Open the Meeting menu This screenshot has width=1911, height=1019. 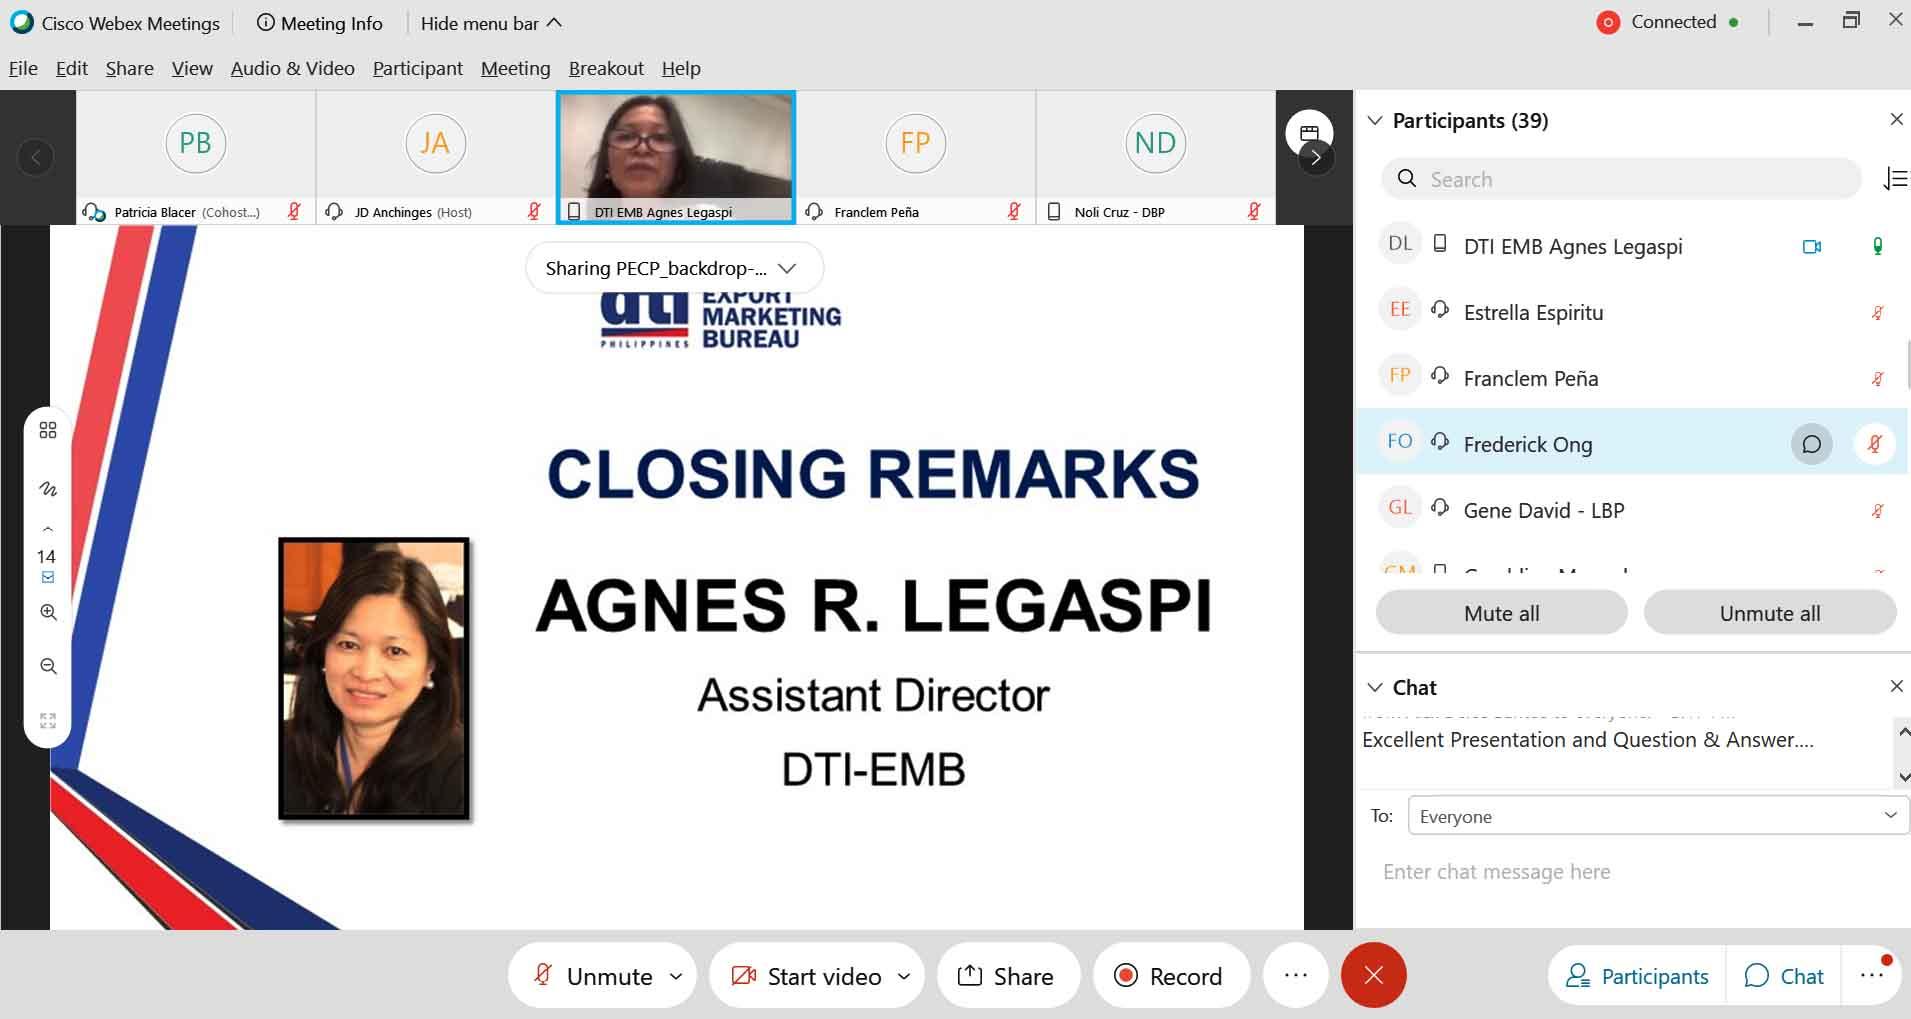tap(515, 68)
